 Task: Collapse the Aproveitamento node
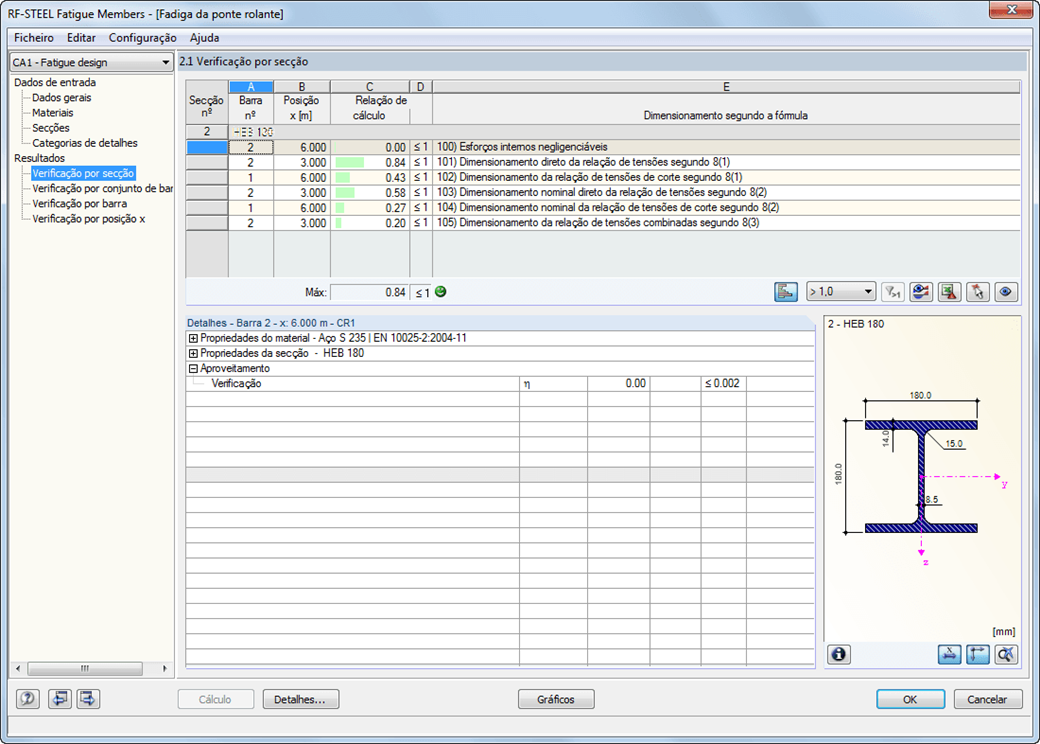(x=193, y=369)
